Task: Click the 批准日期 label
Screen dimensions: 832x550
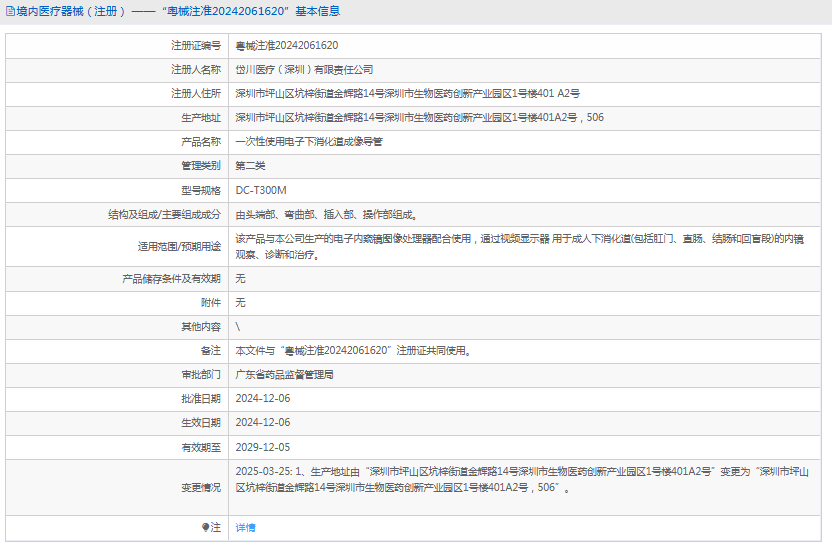Action: (x=201, y=398)
